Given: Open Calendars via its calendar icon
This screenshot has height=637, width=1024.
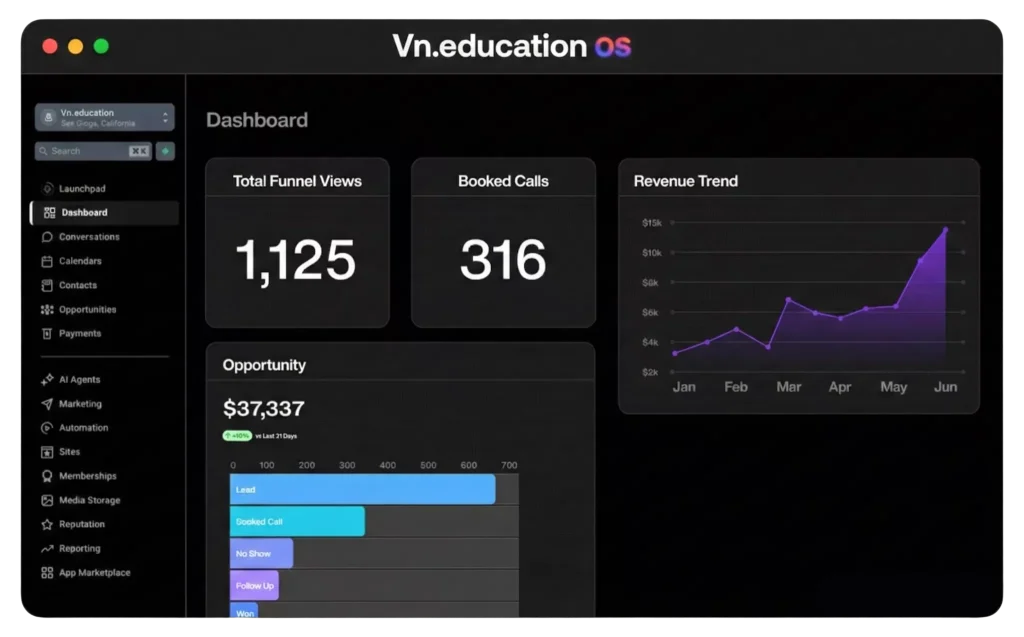Looking at the screenshot, I should pyautogui.click(x=47, y=261).
